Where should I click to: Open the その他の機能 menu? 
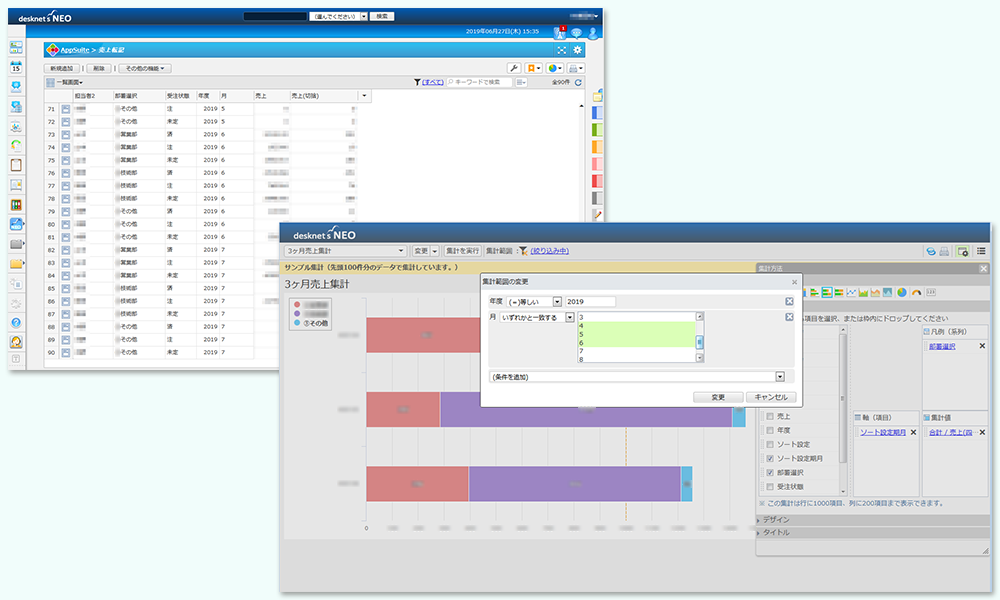click(145, 68)
